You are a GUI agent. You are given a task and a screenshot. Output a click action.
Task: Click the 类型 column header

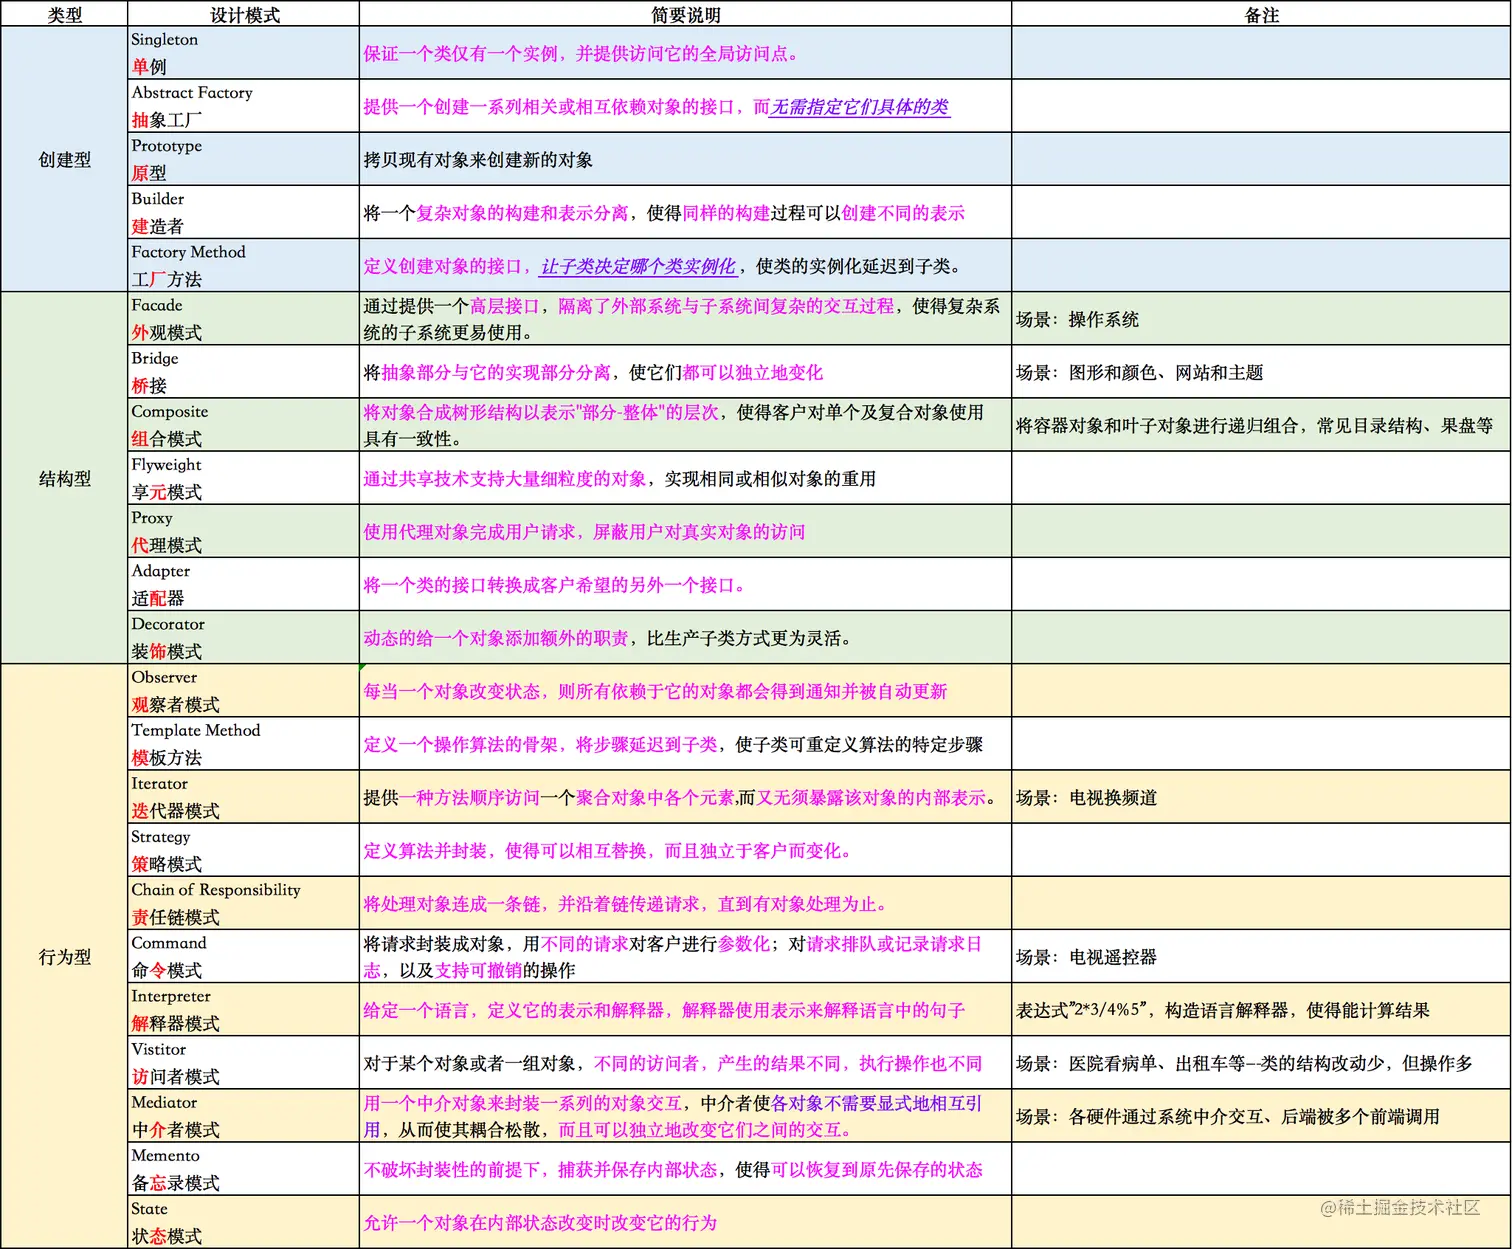[63, 14]
